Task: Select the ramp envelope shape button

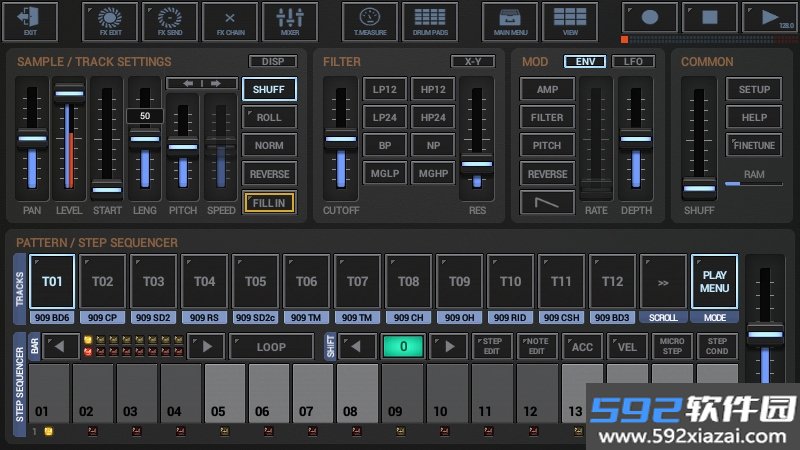Action: (x=547, y=203)
